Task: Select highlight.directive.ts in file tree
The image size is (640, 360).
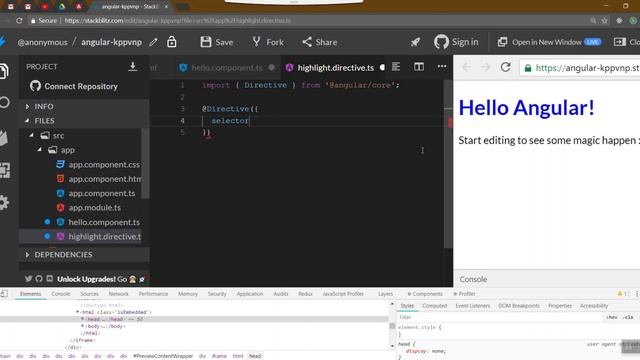Action: click(x=98, y=236)
